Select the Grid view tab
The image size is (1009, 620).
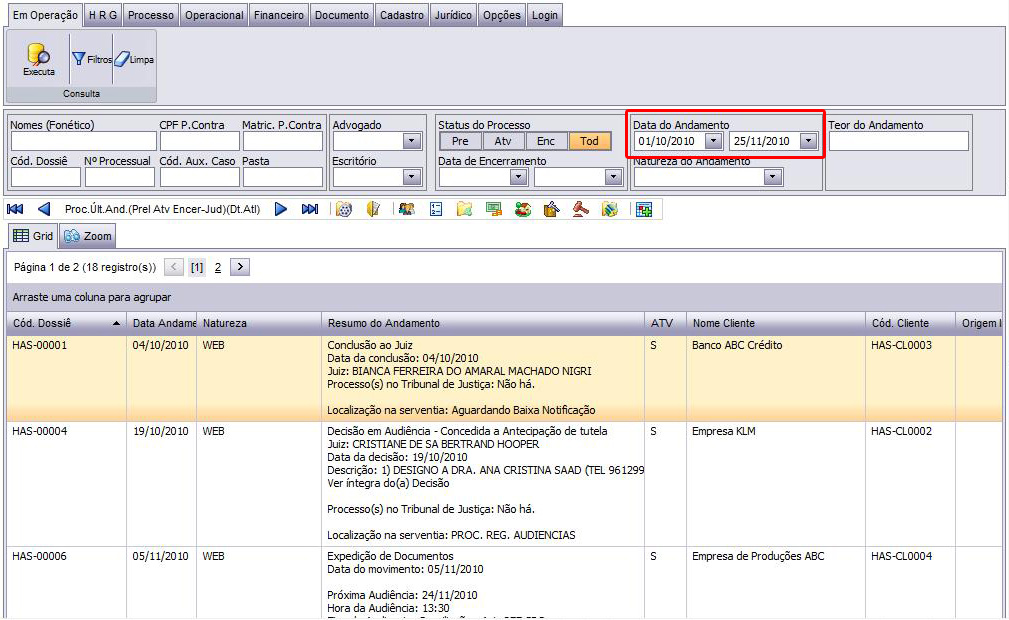(x=33, y=236)
